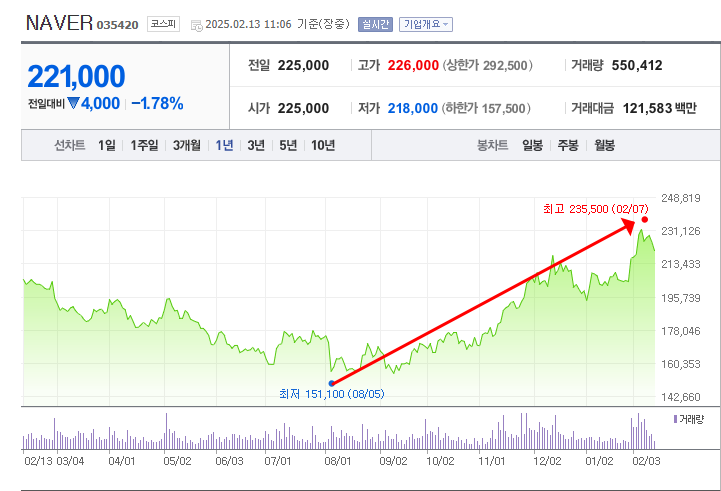The width and height of the screenshot is (721, 491).
Task: Click the 전일대비 change value 4,000
Action: pos(100,103)
